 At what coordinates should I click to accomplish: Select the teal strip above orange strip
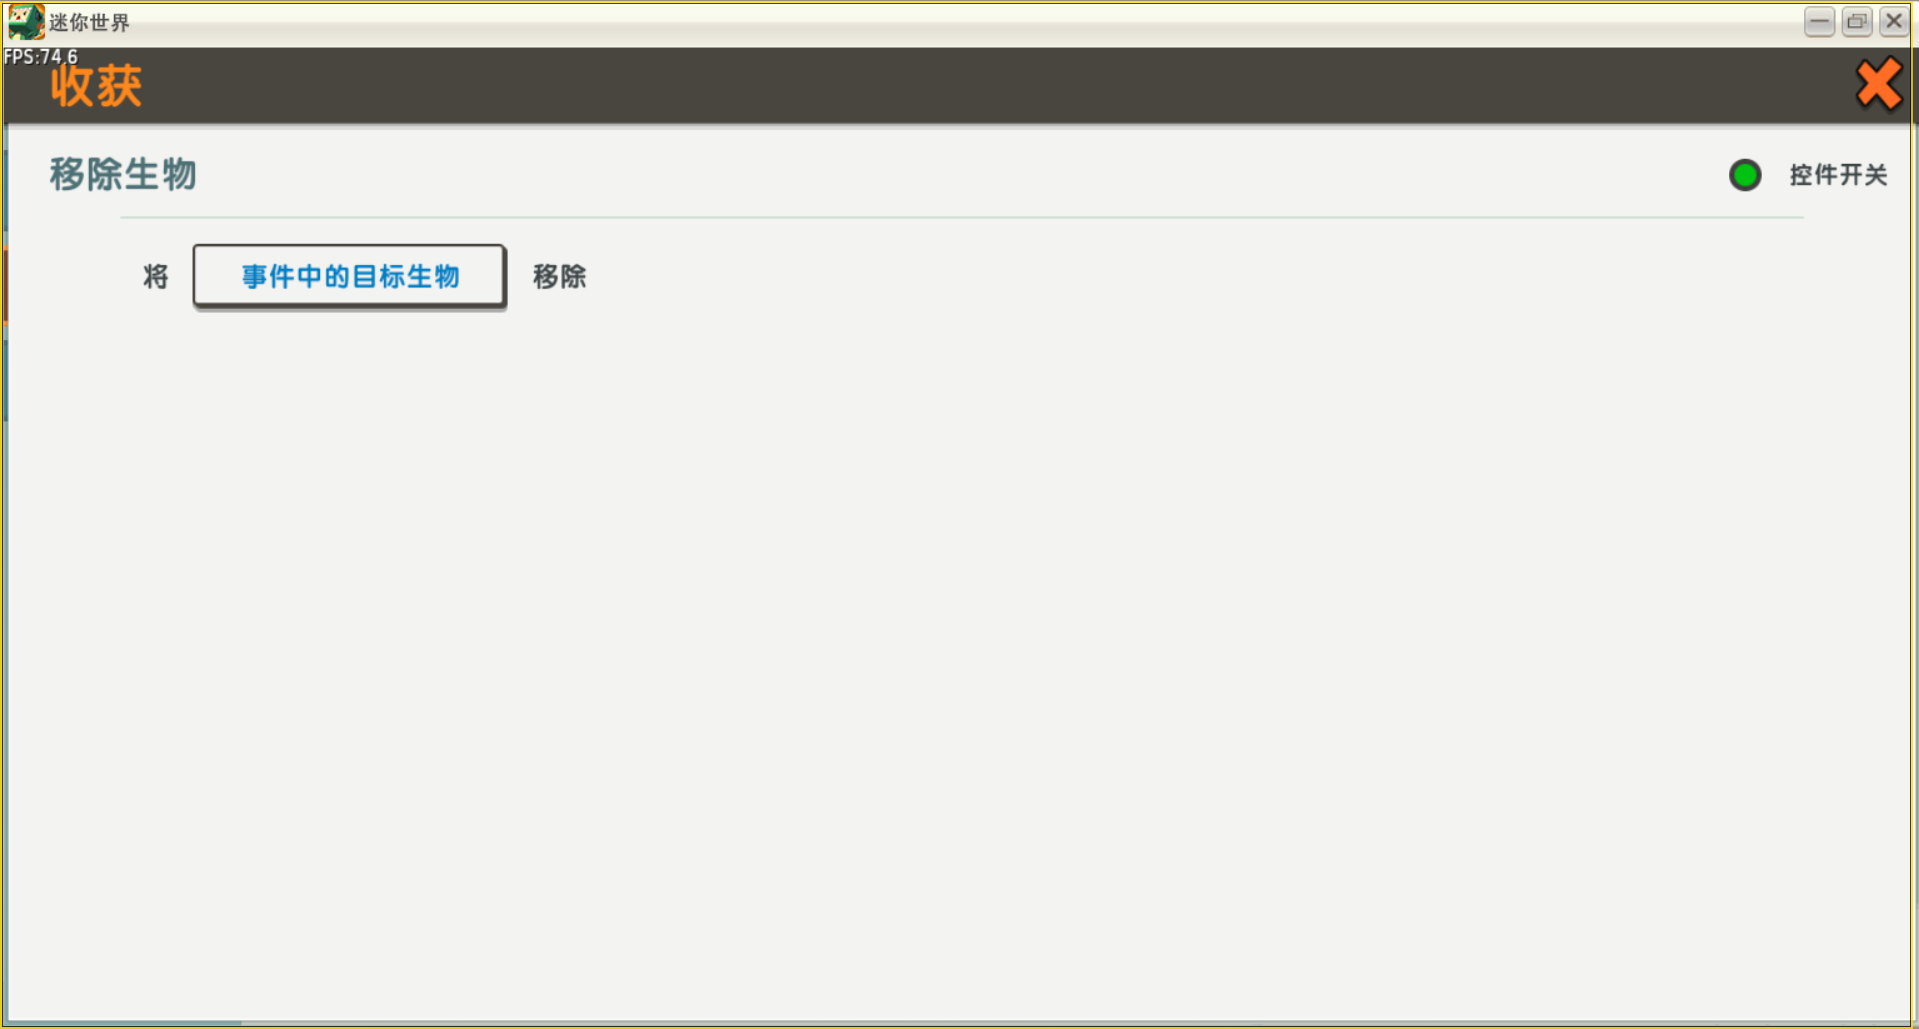click(x=5, y=191)
